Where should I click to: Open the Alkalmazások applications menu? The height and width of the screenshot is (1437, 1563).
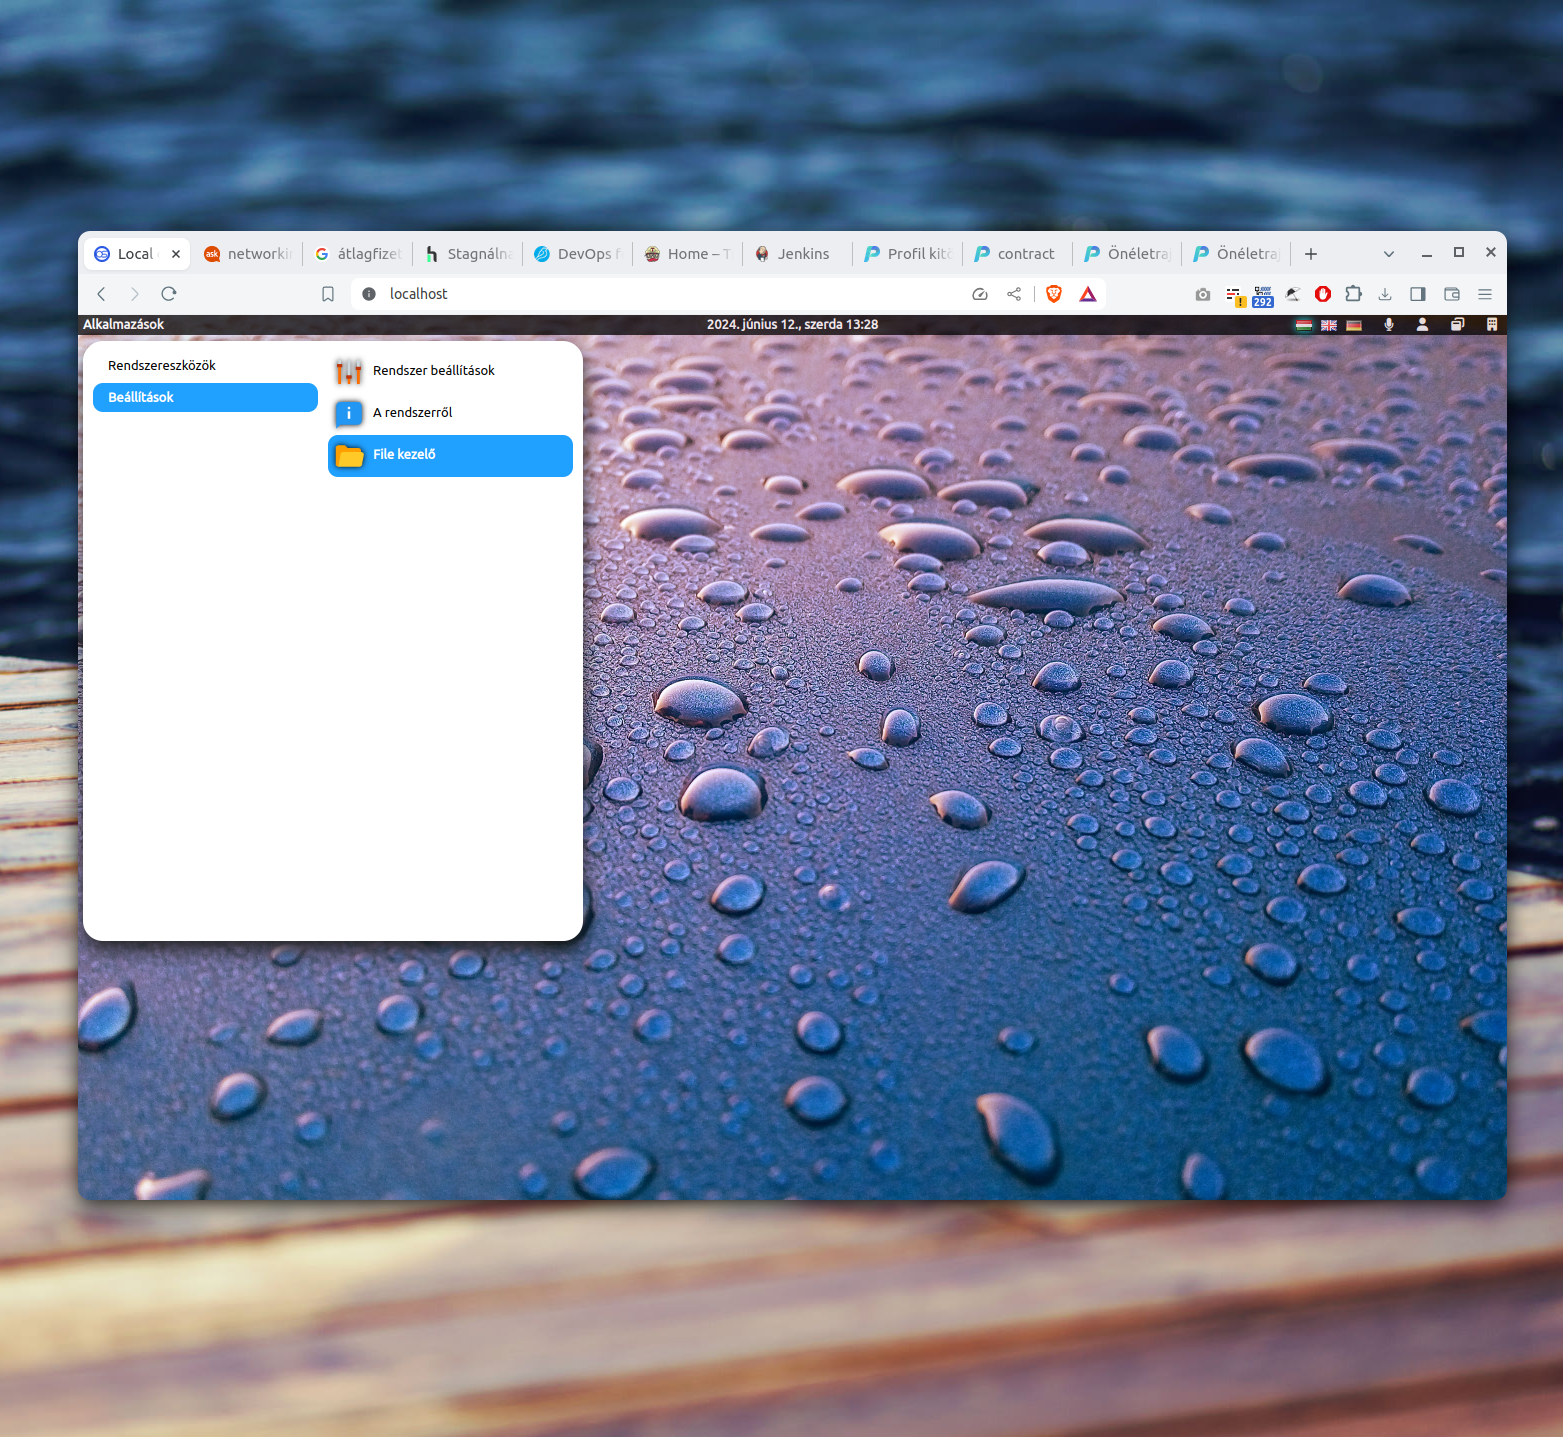point(123,325)
